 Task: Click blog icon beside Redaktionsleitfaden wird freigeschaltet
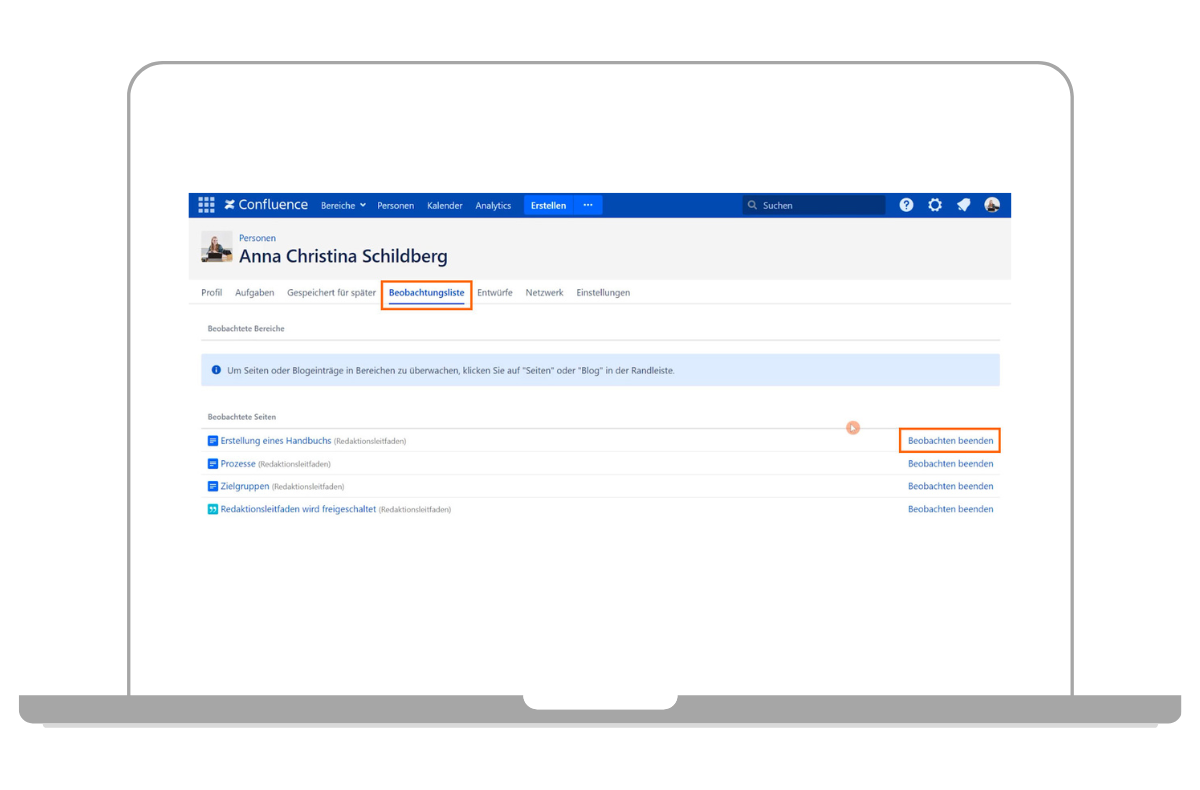[x=212, y=509]
